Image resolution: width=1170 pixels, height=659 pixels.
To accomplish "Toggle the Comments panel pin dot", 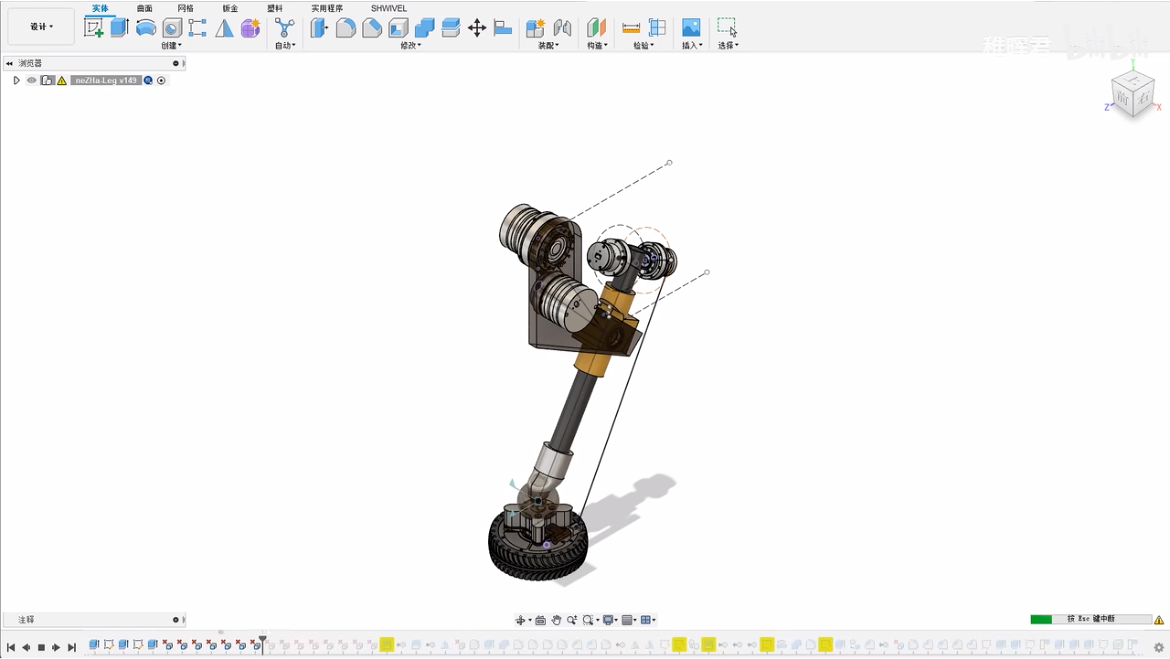I will 176,619.
